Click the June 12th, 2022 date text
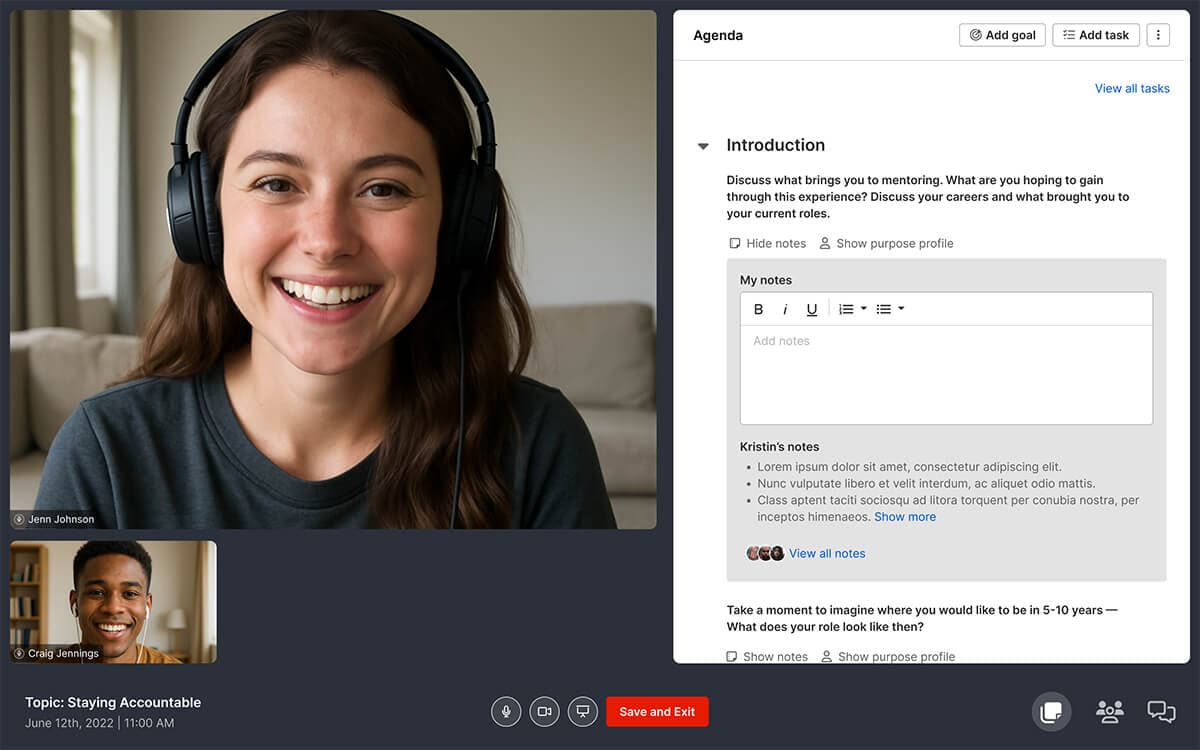 click(x=68, y=723)
